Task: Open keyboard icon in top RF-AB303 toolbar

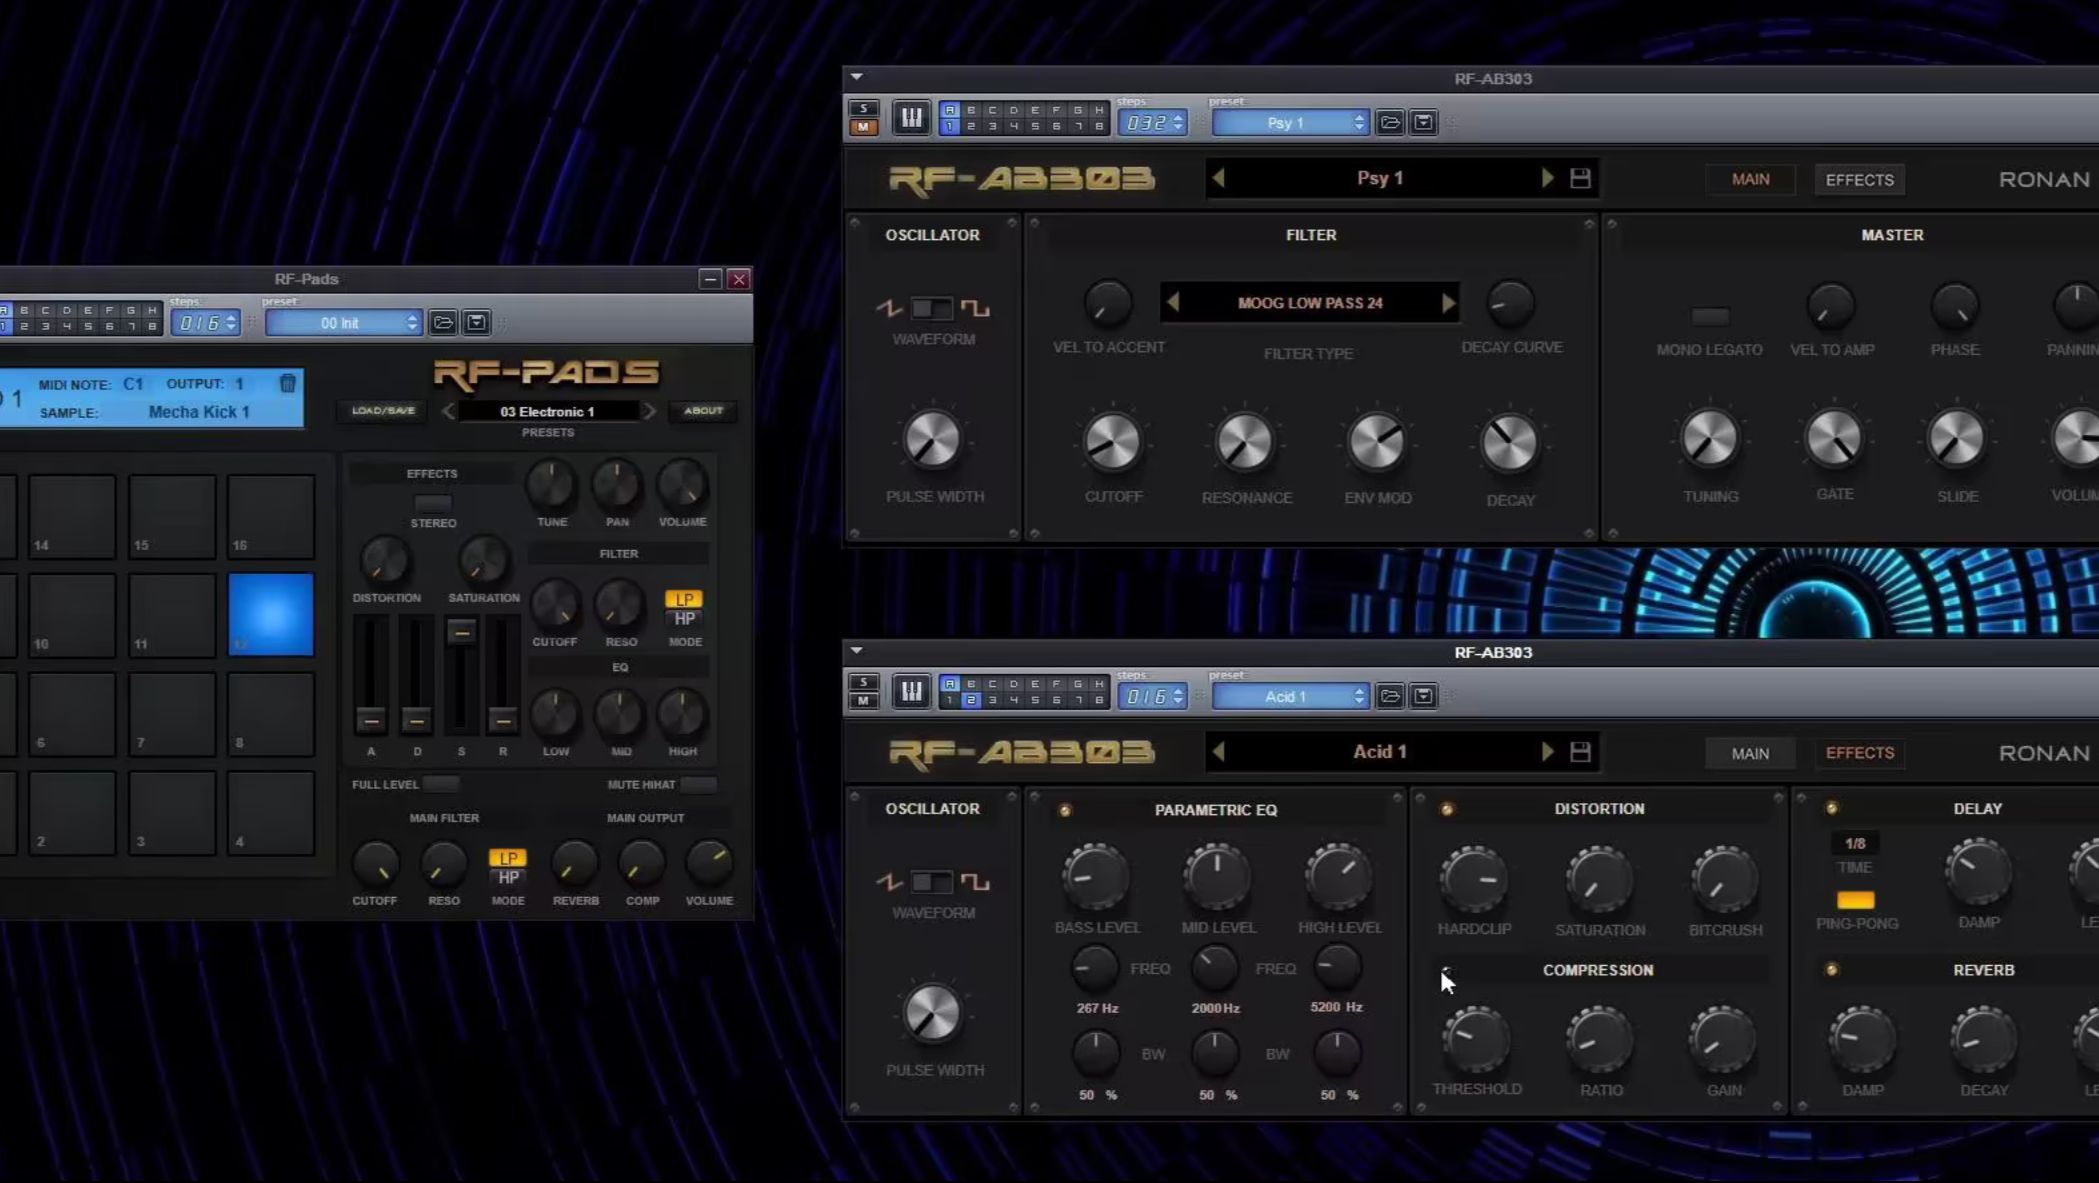Action: (x=911, y=118)
